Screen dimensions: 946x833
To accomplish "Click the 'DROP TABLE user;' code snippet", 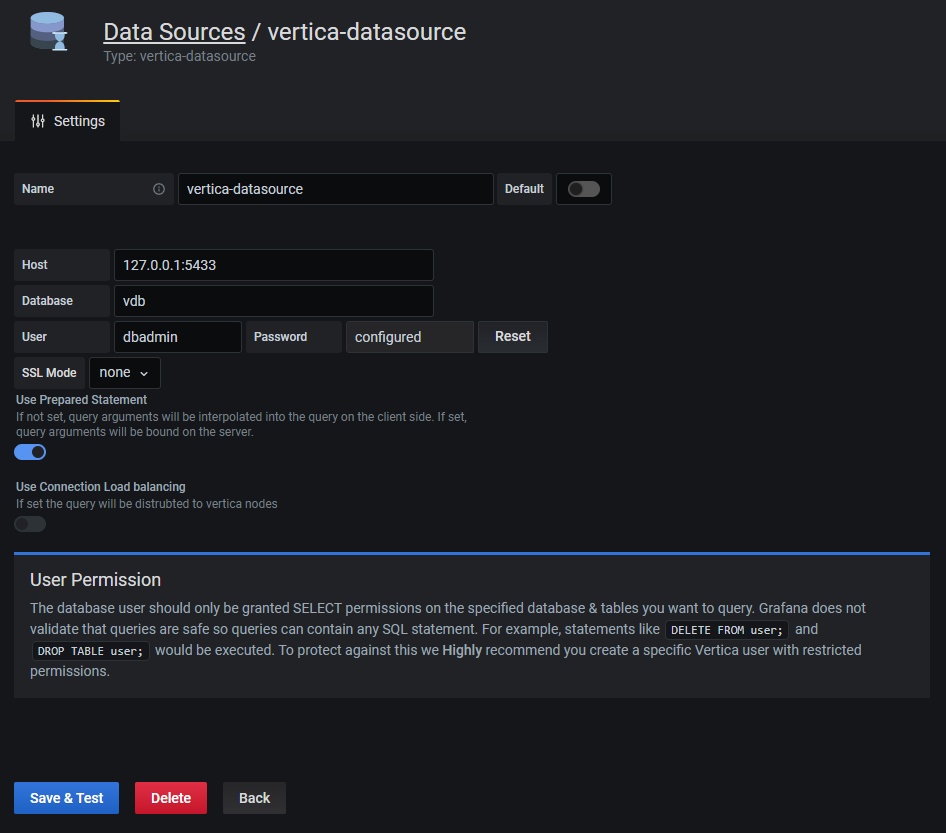I will tap(90, 651).
